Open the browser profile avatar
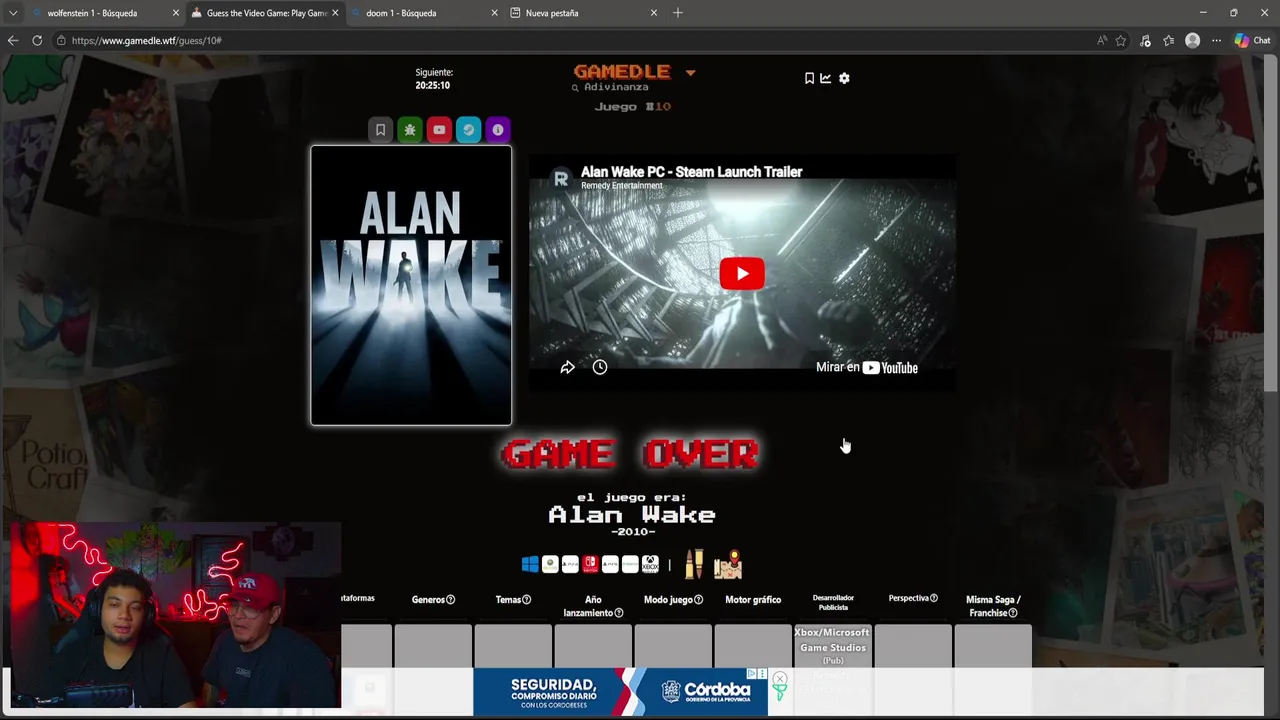This screenshot has height=720, width=1280. [x=1192, y=41]
